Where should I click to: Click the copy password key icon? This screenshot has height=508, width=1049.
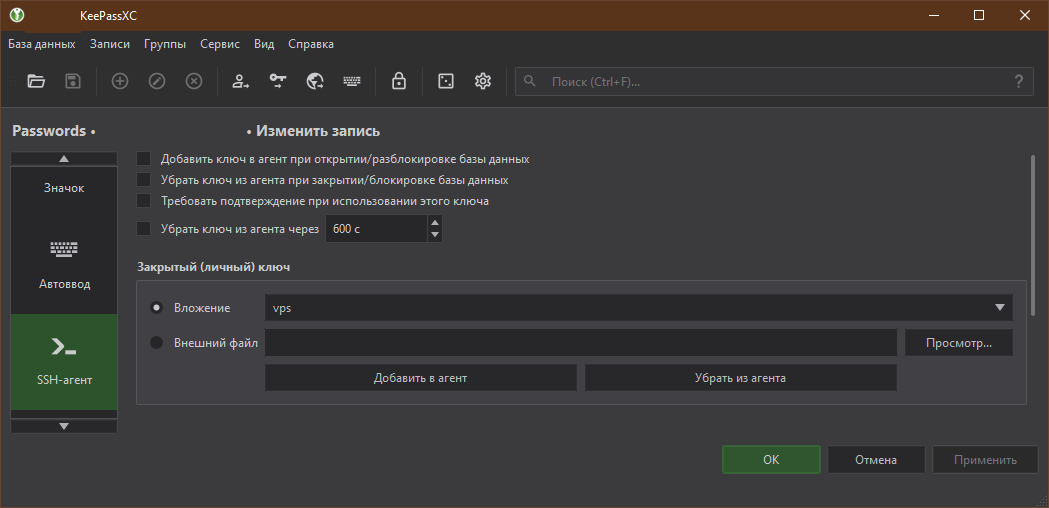point(278,81)
